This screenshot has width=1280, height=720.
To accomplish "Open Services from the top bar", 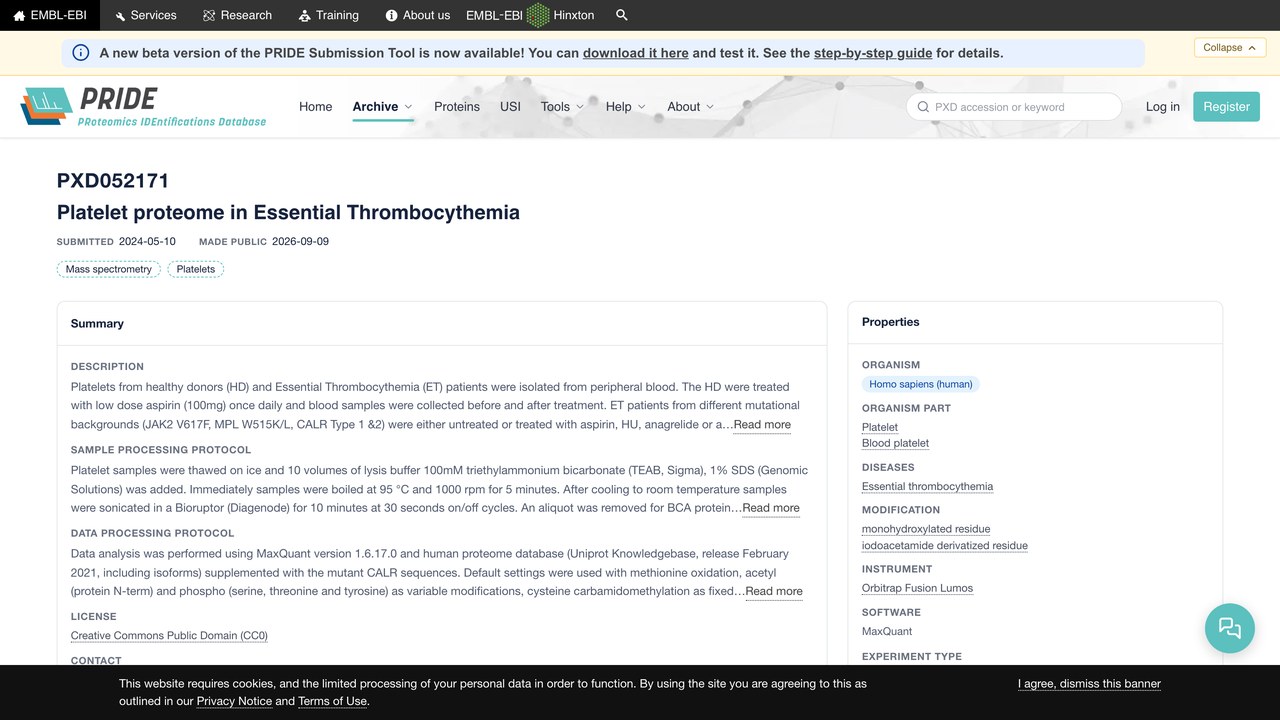I will tap(146, 15).
